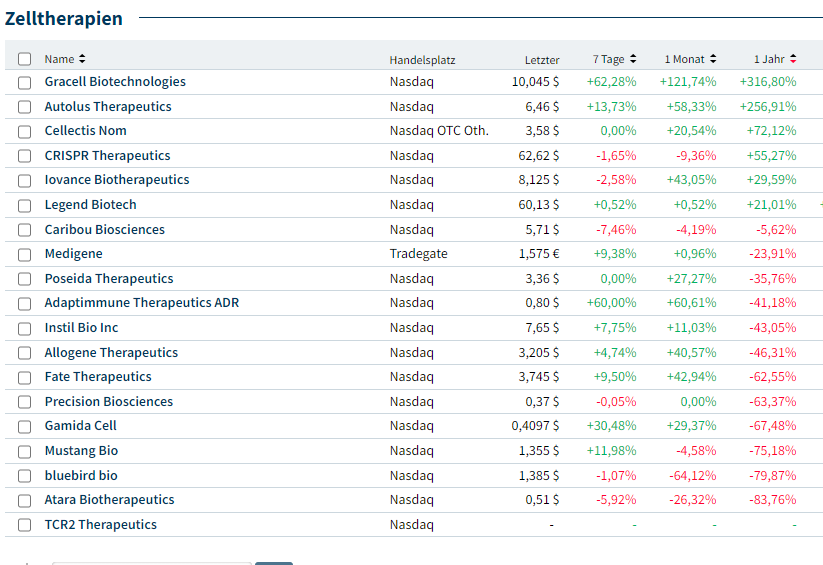Open Iovance Biotherapeutics details
The height and width of the screenshot is (565, 823).
click(x=117, y=180)
